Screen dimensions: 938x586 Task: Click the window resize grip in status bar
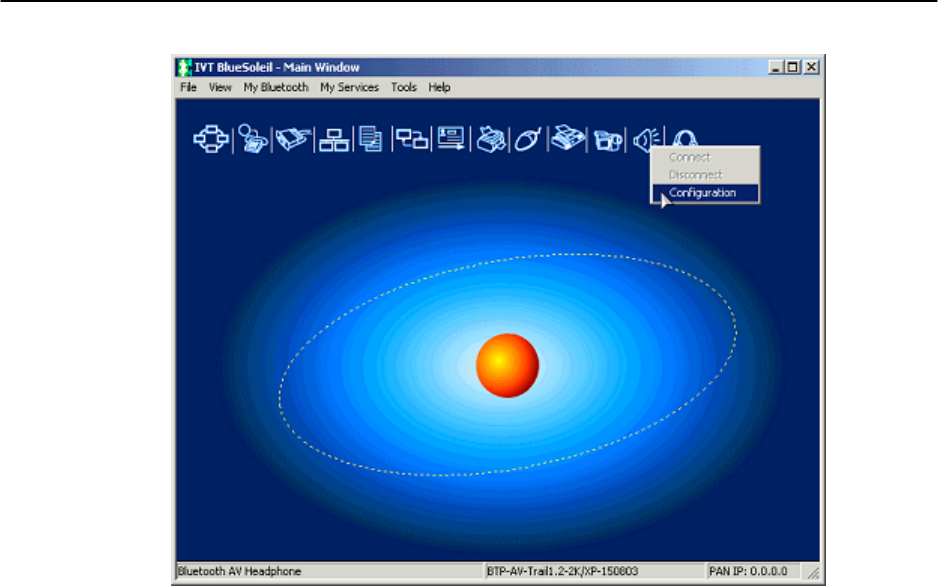click(x=812, y=573)
